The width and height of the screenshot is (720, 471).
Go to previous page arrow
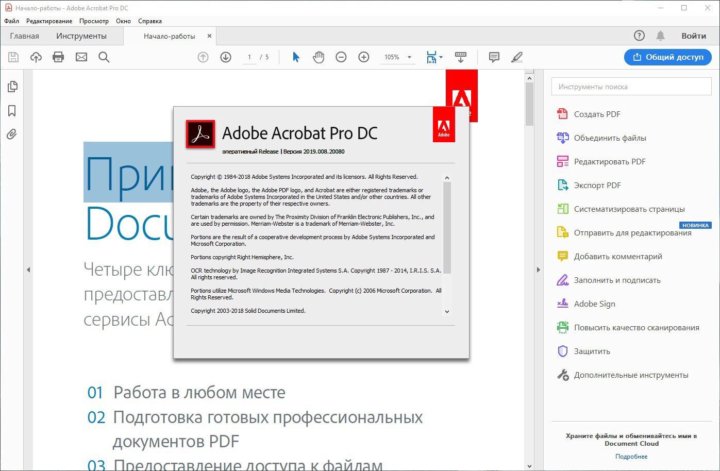coord(203,57)
